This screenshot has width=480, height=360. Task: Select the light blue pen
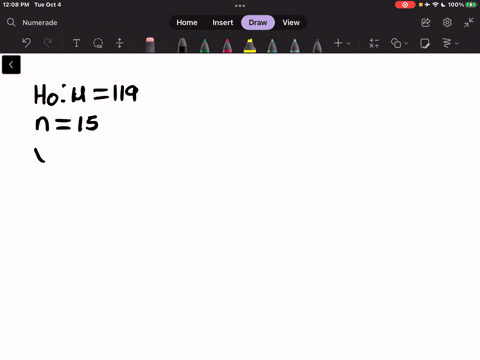[295, 46]
